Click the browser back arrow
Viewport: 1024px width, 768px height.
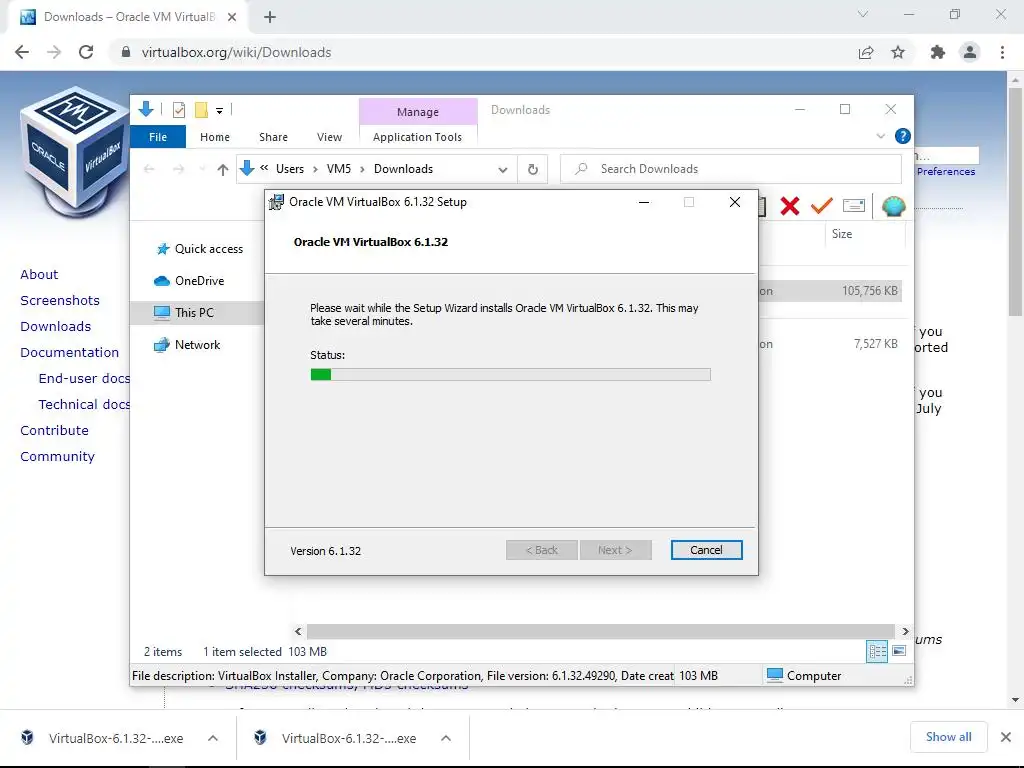pyautogui.click(x=22, y=52)
